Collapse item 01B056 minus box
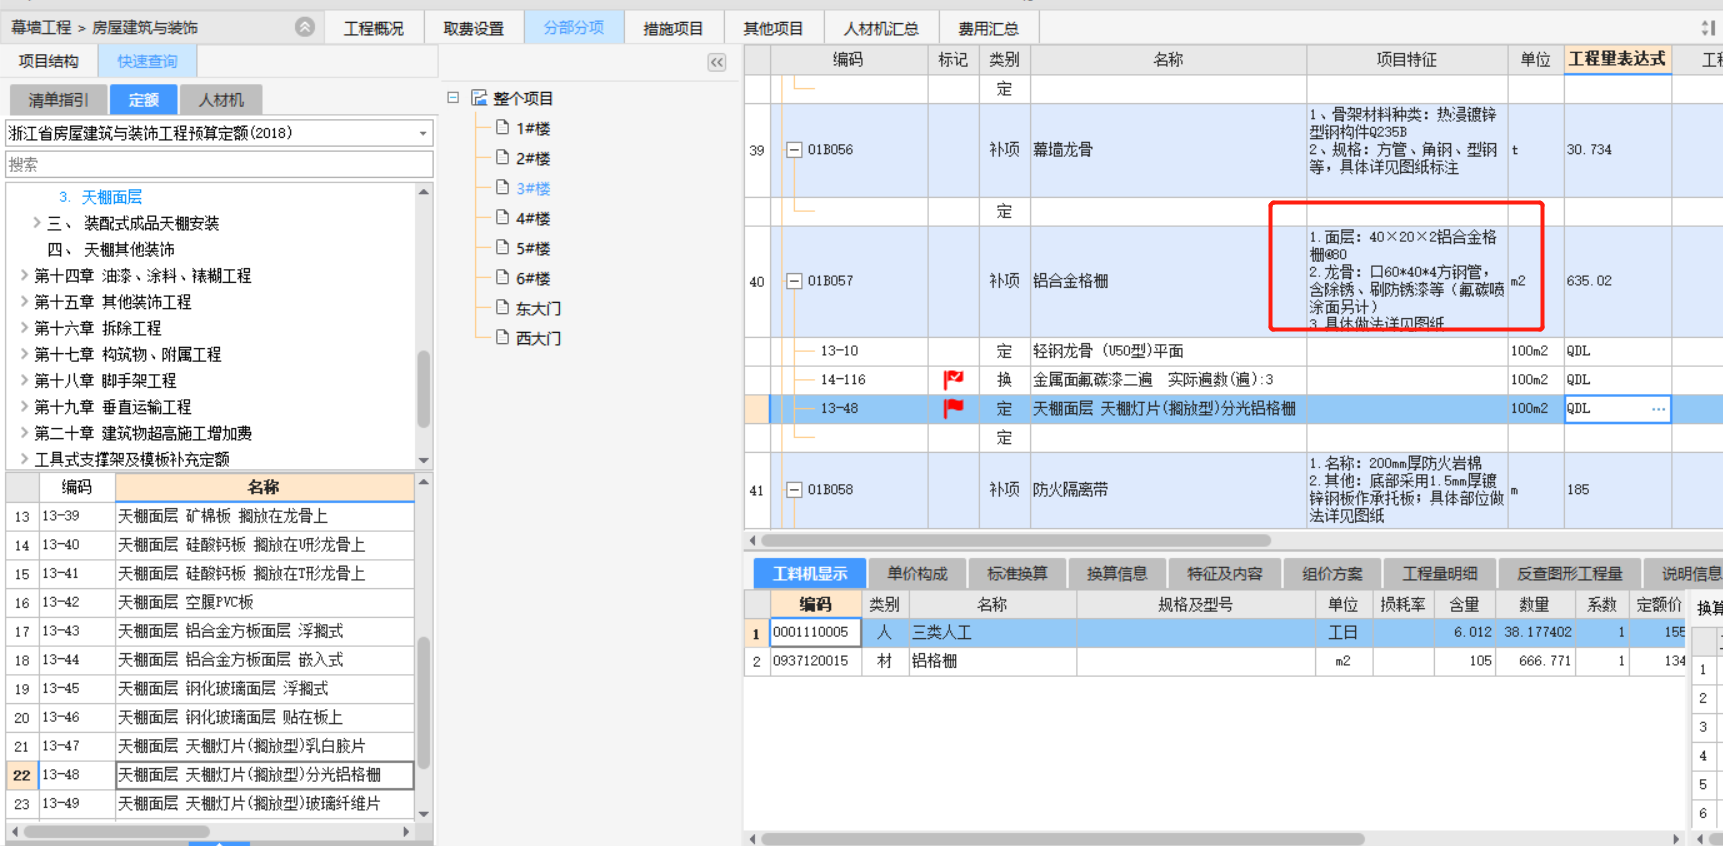The height and width of the screenshot is (846, 1723). point(794,150)
